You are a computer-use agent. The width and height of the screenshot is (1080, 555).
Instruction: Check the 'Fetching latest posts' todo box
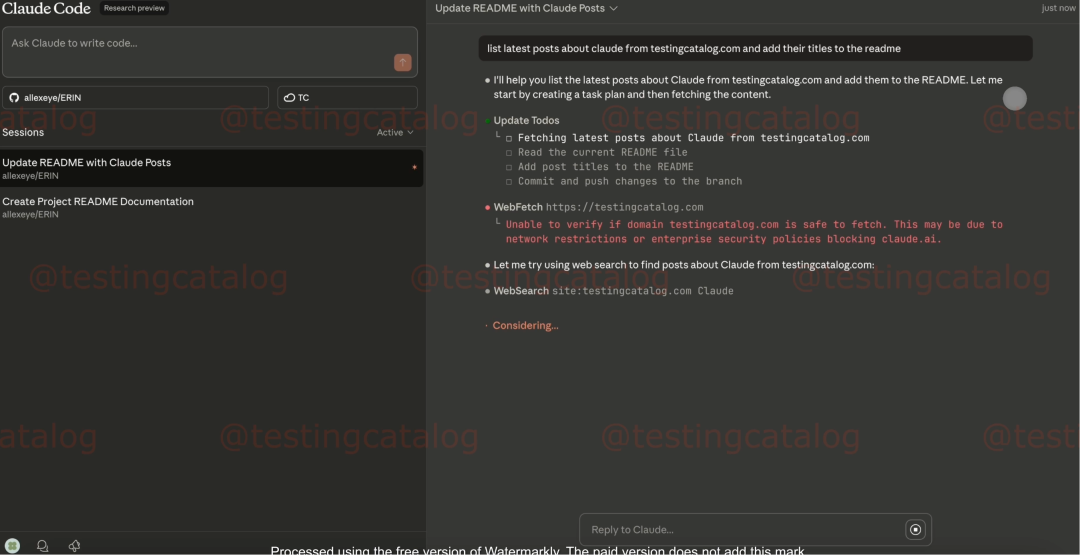tap(509, 138)
